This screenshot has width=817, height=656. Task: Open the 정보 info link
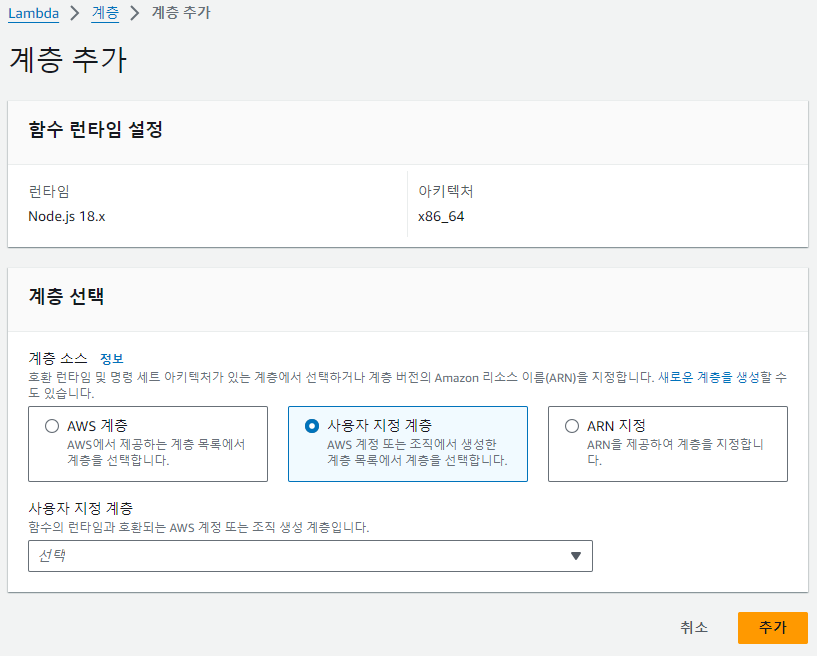112,358
